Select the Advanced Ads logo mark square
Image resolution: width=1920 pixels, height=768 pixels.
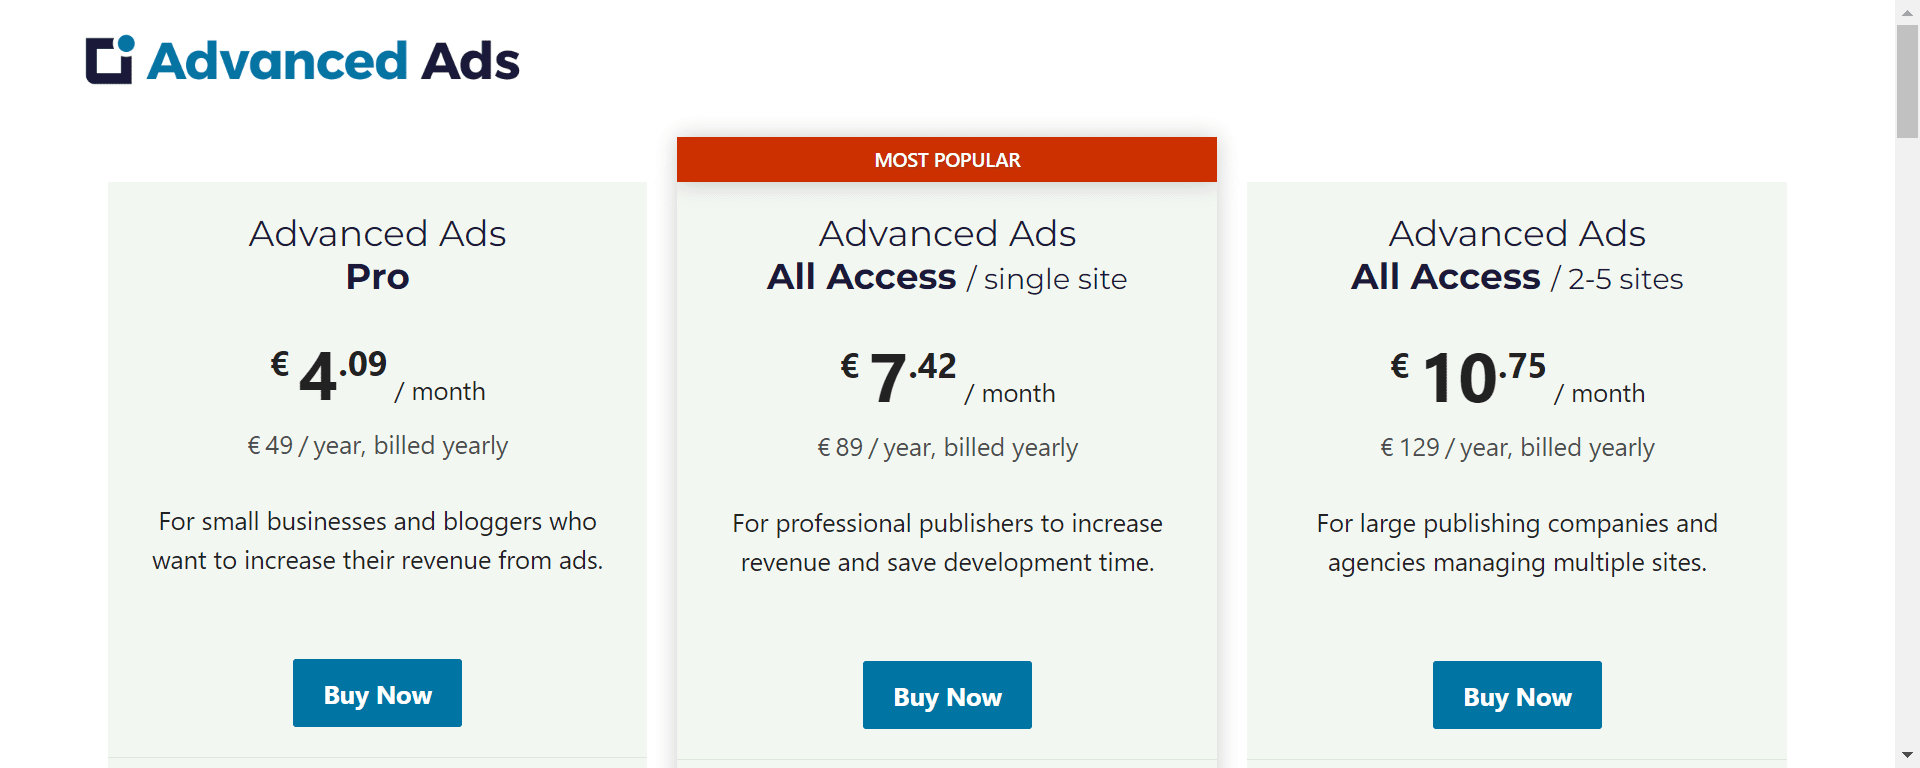pos(105,63)
